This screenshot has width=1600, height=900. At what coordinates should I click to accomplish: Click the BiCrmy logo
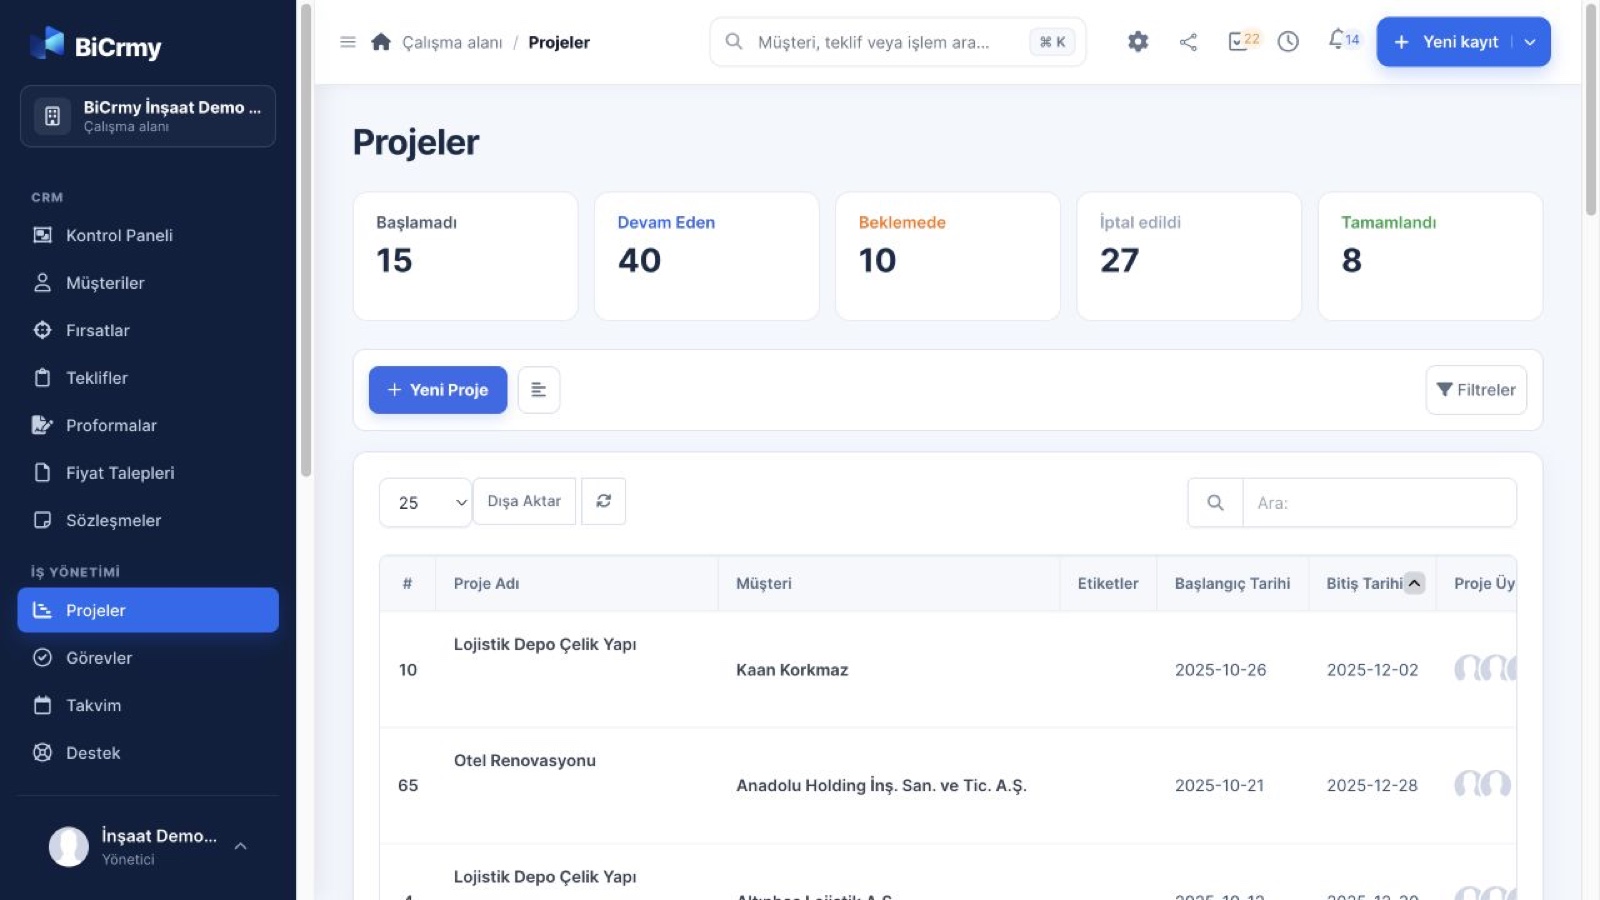pos(96,44)
